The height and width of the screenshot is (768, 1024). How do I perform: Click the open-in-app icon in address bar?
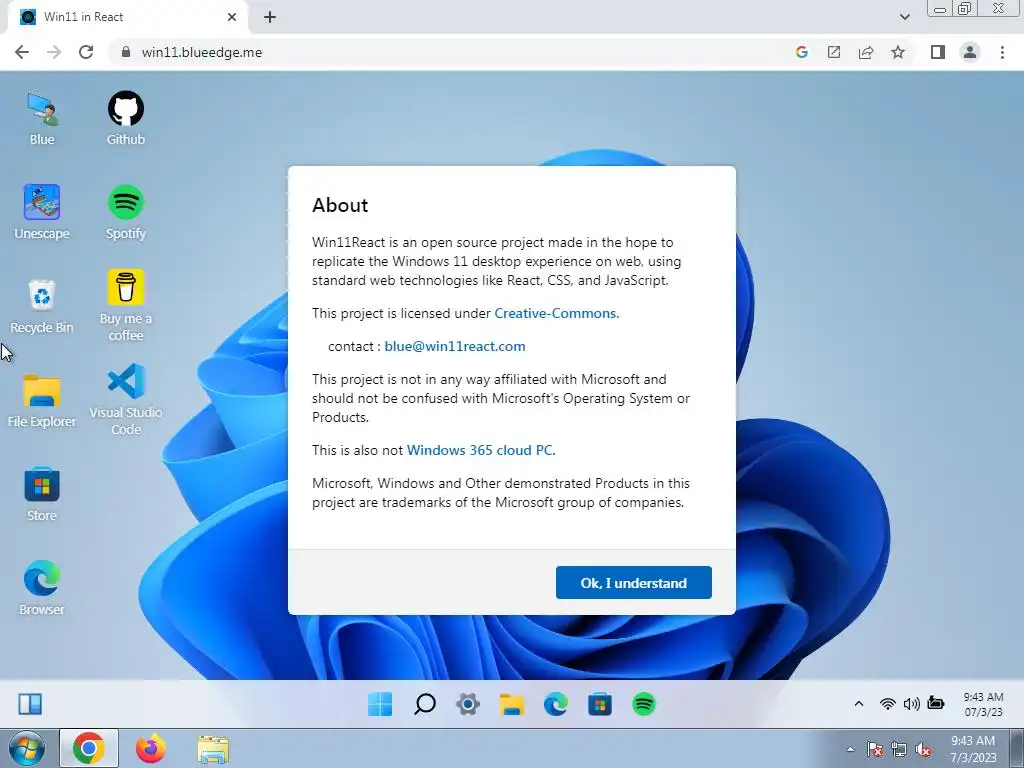834,52
